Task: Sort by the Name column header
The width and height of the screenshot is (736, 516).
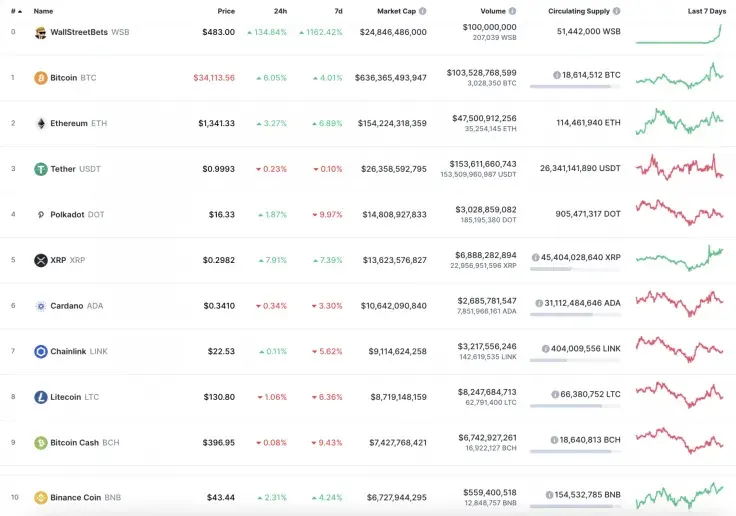Action: tap(43, 11)
